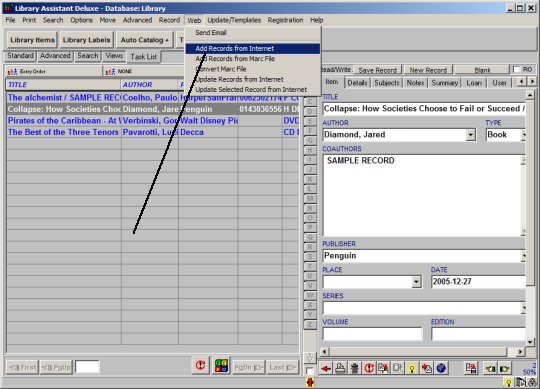The width and height of the screenshot is (540, 389).
Task: Select row 'The Best of the Three Tenors'
Action: click(153, 132)
